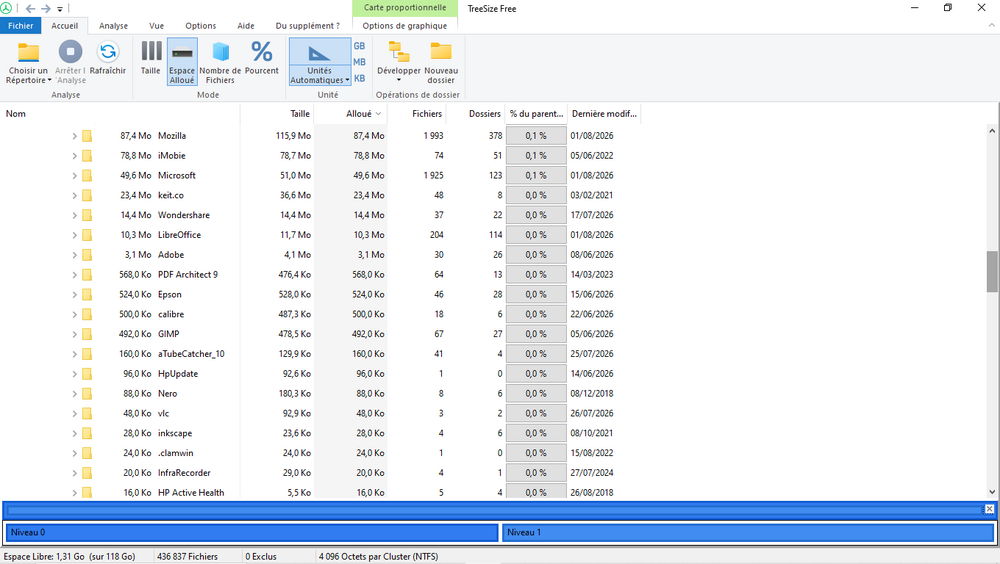Screen dimensions: 1000x564
Task: Click the keit.co folder icon
Action: coord(87,195)
